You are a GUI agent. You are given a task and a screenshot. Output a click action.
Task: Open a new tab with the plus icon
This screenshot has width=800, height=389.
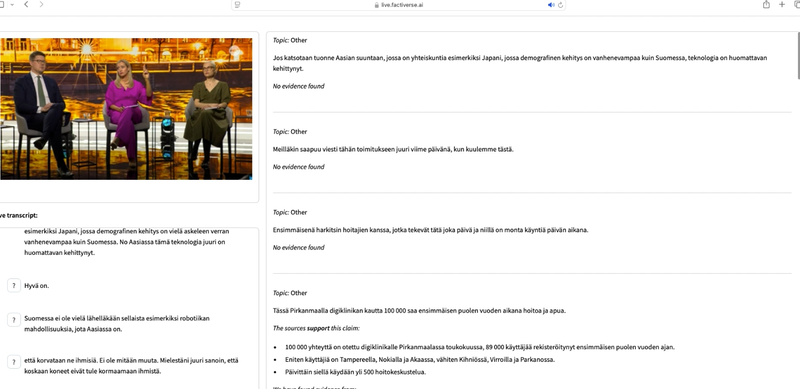point(782,4)
